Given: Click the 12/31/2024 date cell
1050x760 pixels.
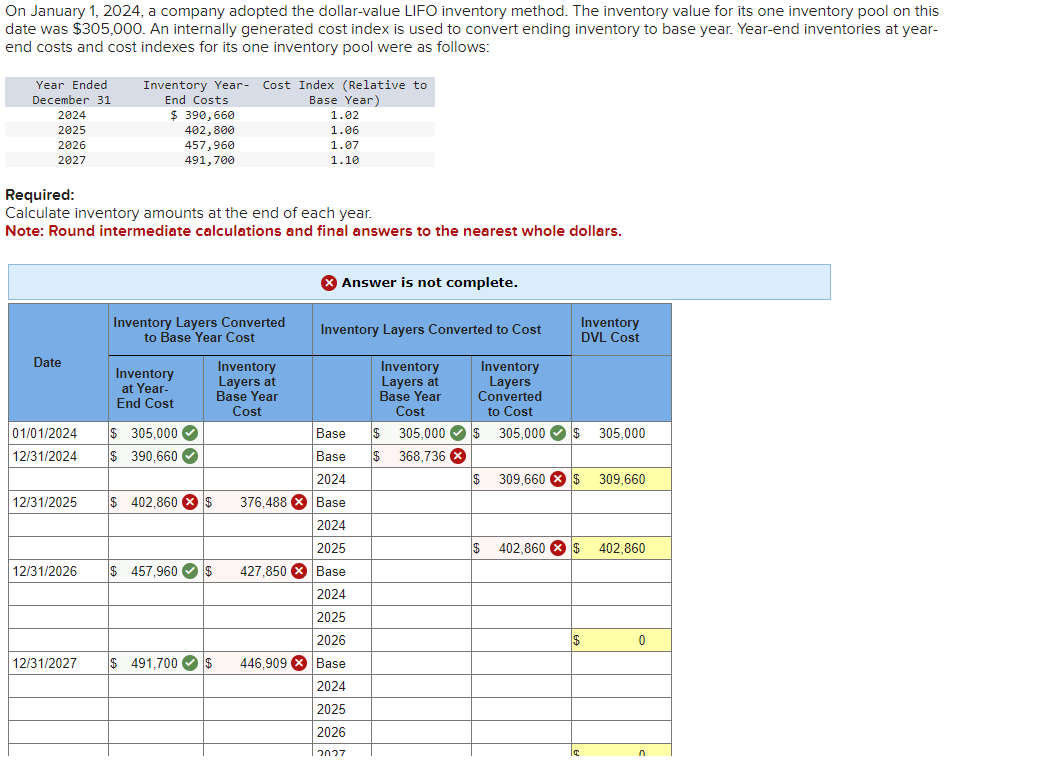Looking at the screenshot, I should [58, 456].
